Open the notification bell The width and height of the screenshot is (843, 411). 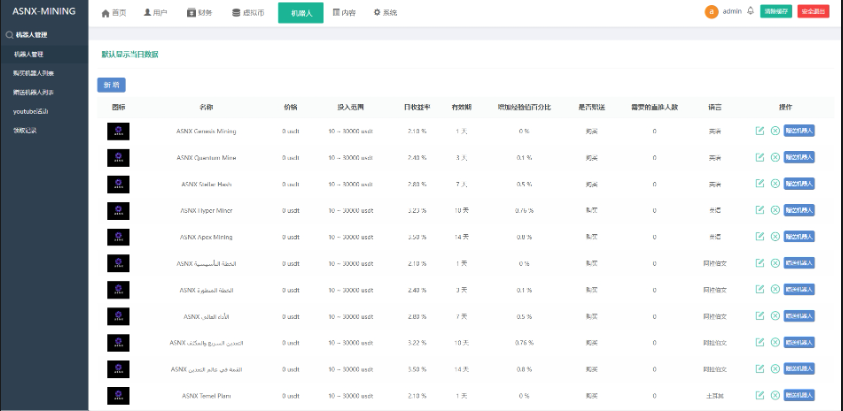751,11
